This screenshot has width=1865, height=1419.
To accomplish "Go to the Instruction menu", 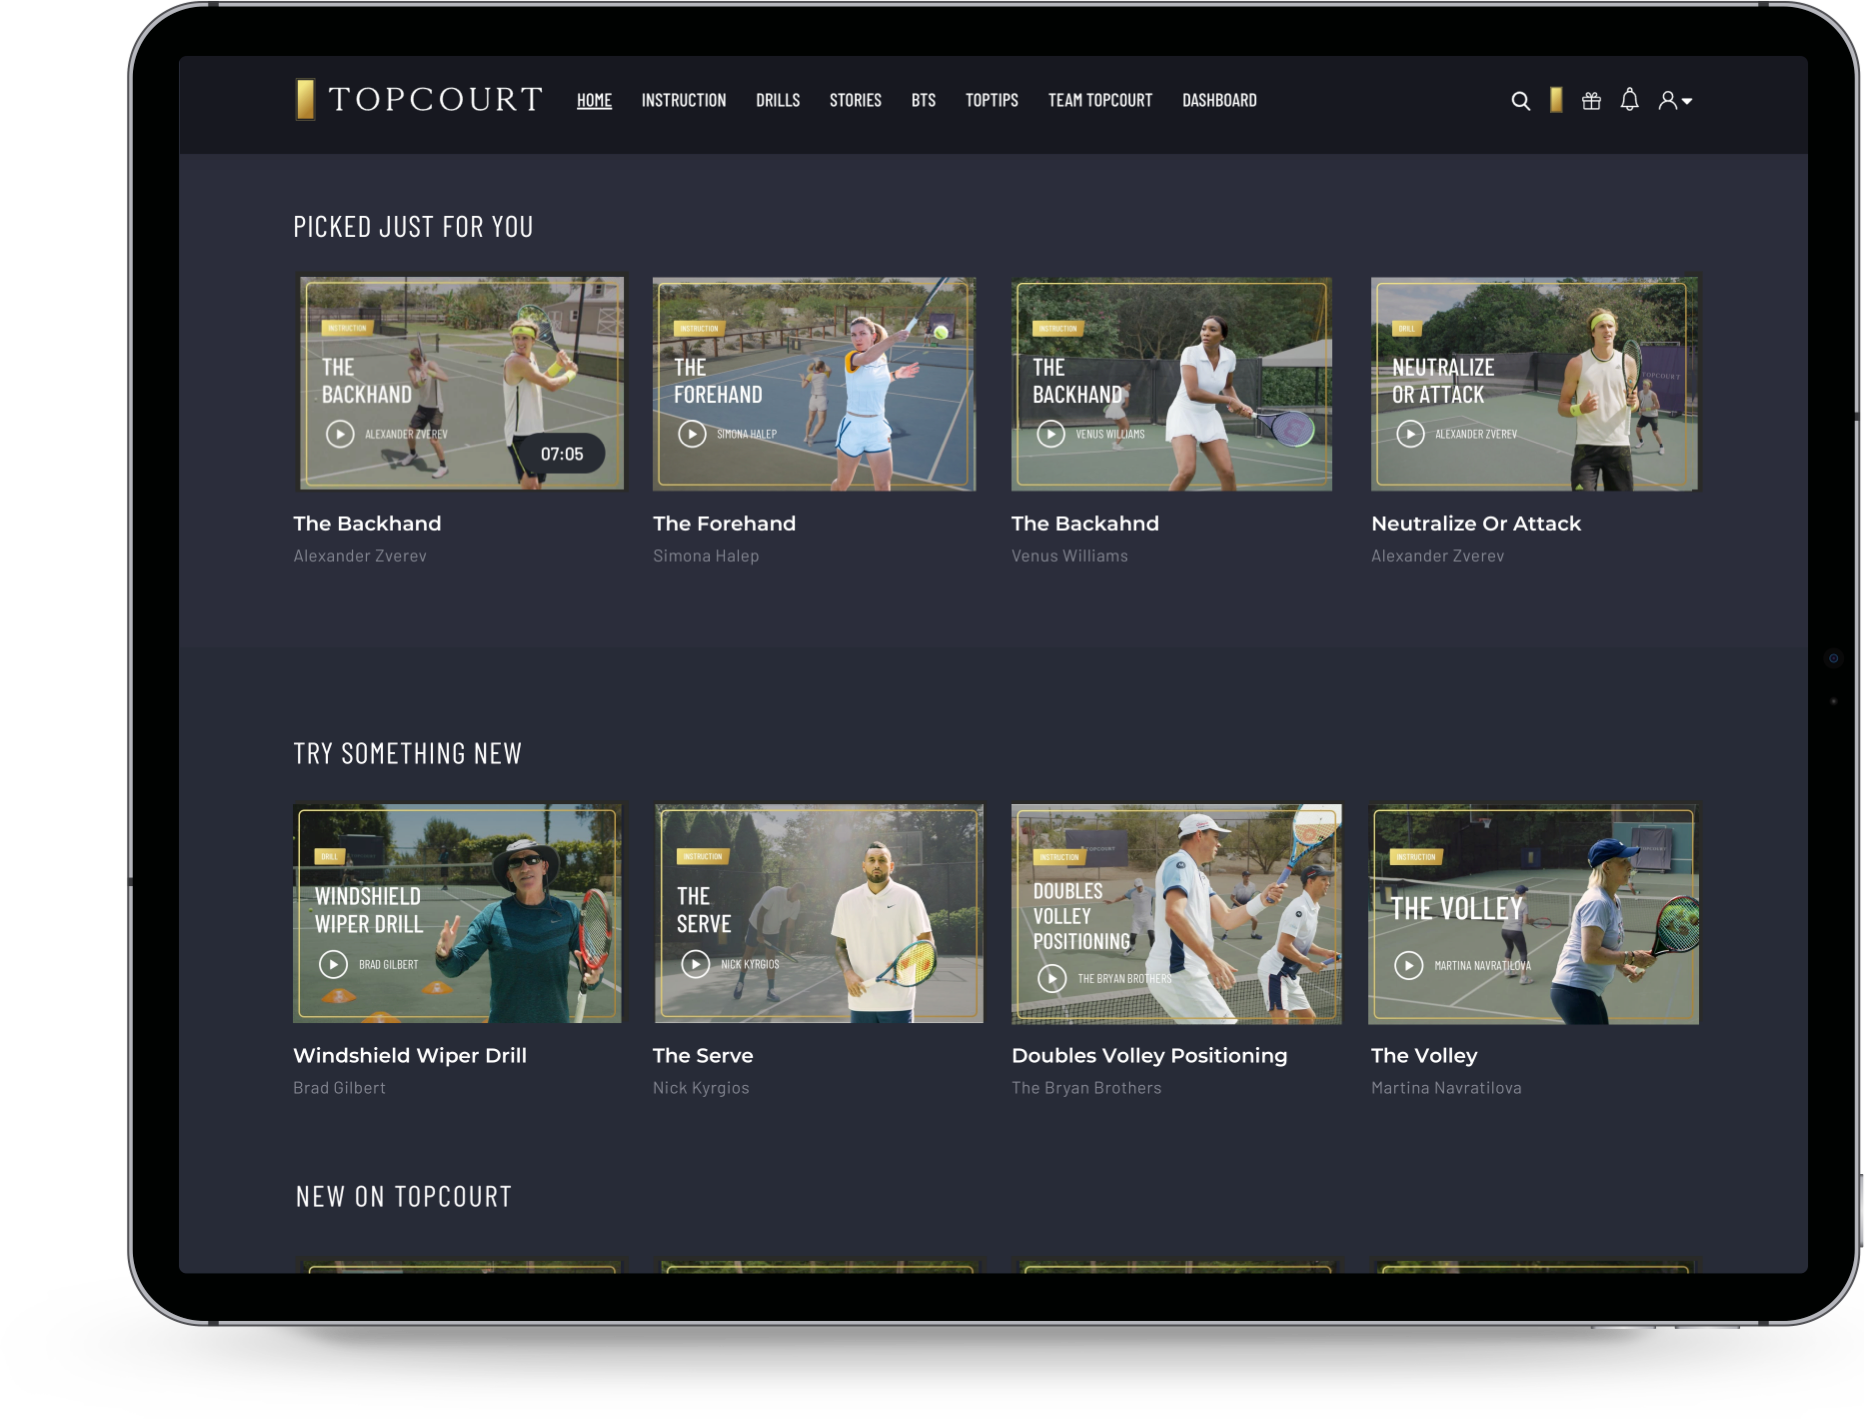I will pos(683,101).
